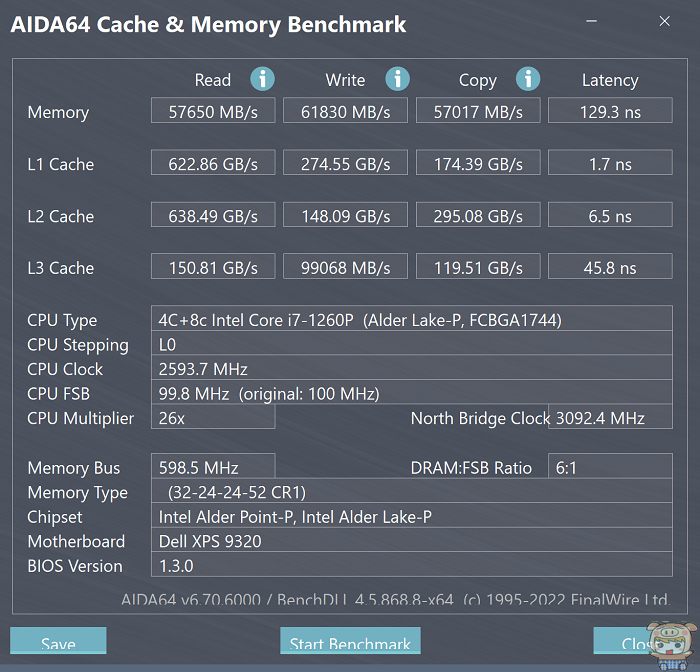Viewport: 700px width, 672px height.
Task: Click the DRAM:FSB Ratio 6:1 field
Action: coord(610,467)
